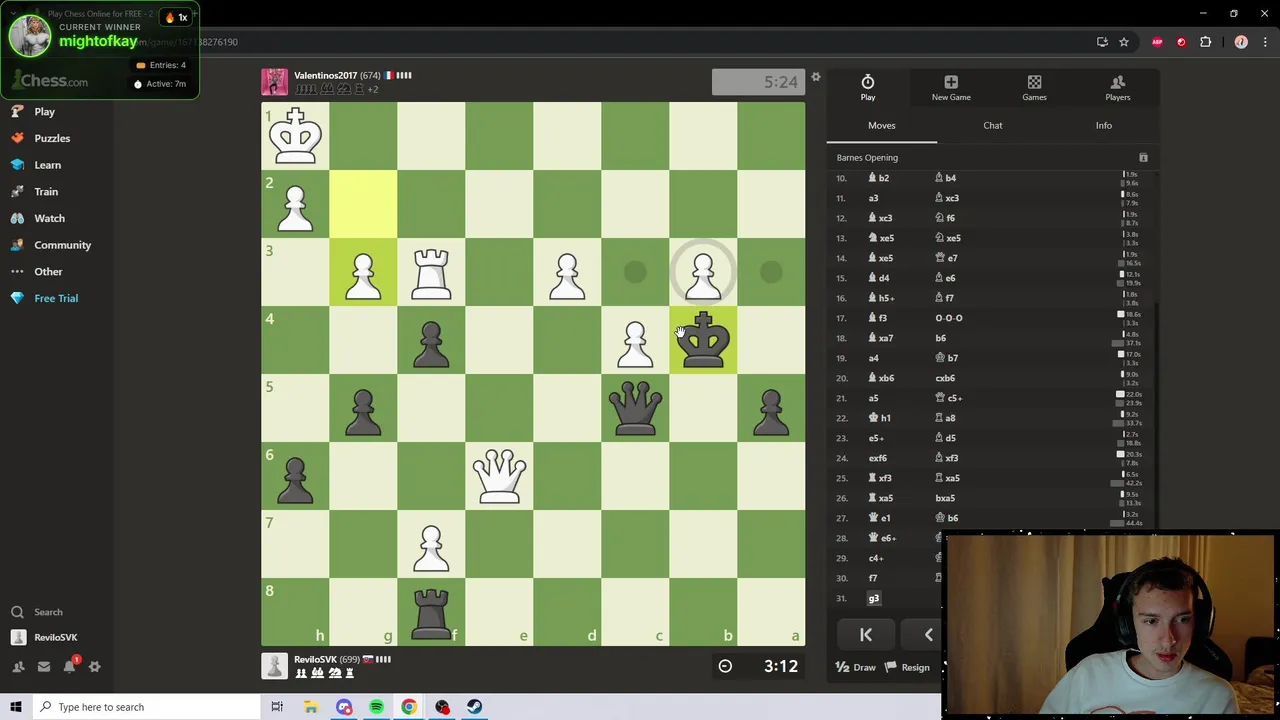1280x720 pixels.
Task: Open Chrome three-dot menu
Action: (x=1266, y=42)
